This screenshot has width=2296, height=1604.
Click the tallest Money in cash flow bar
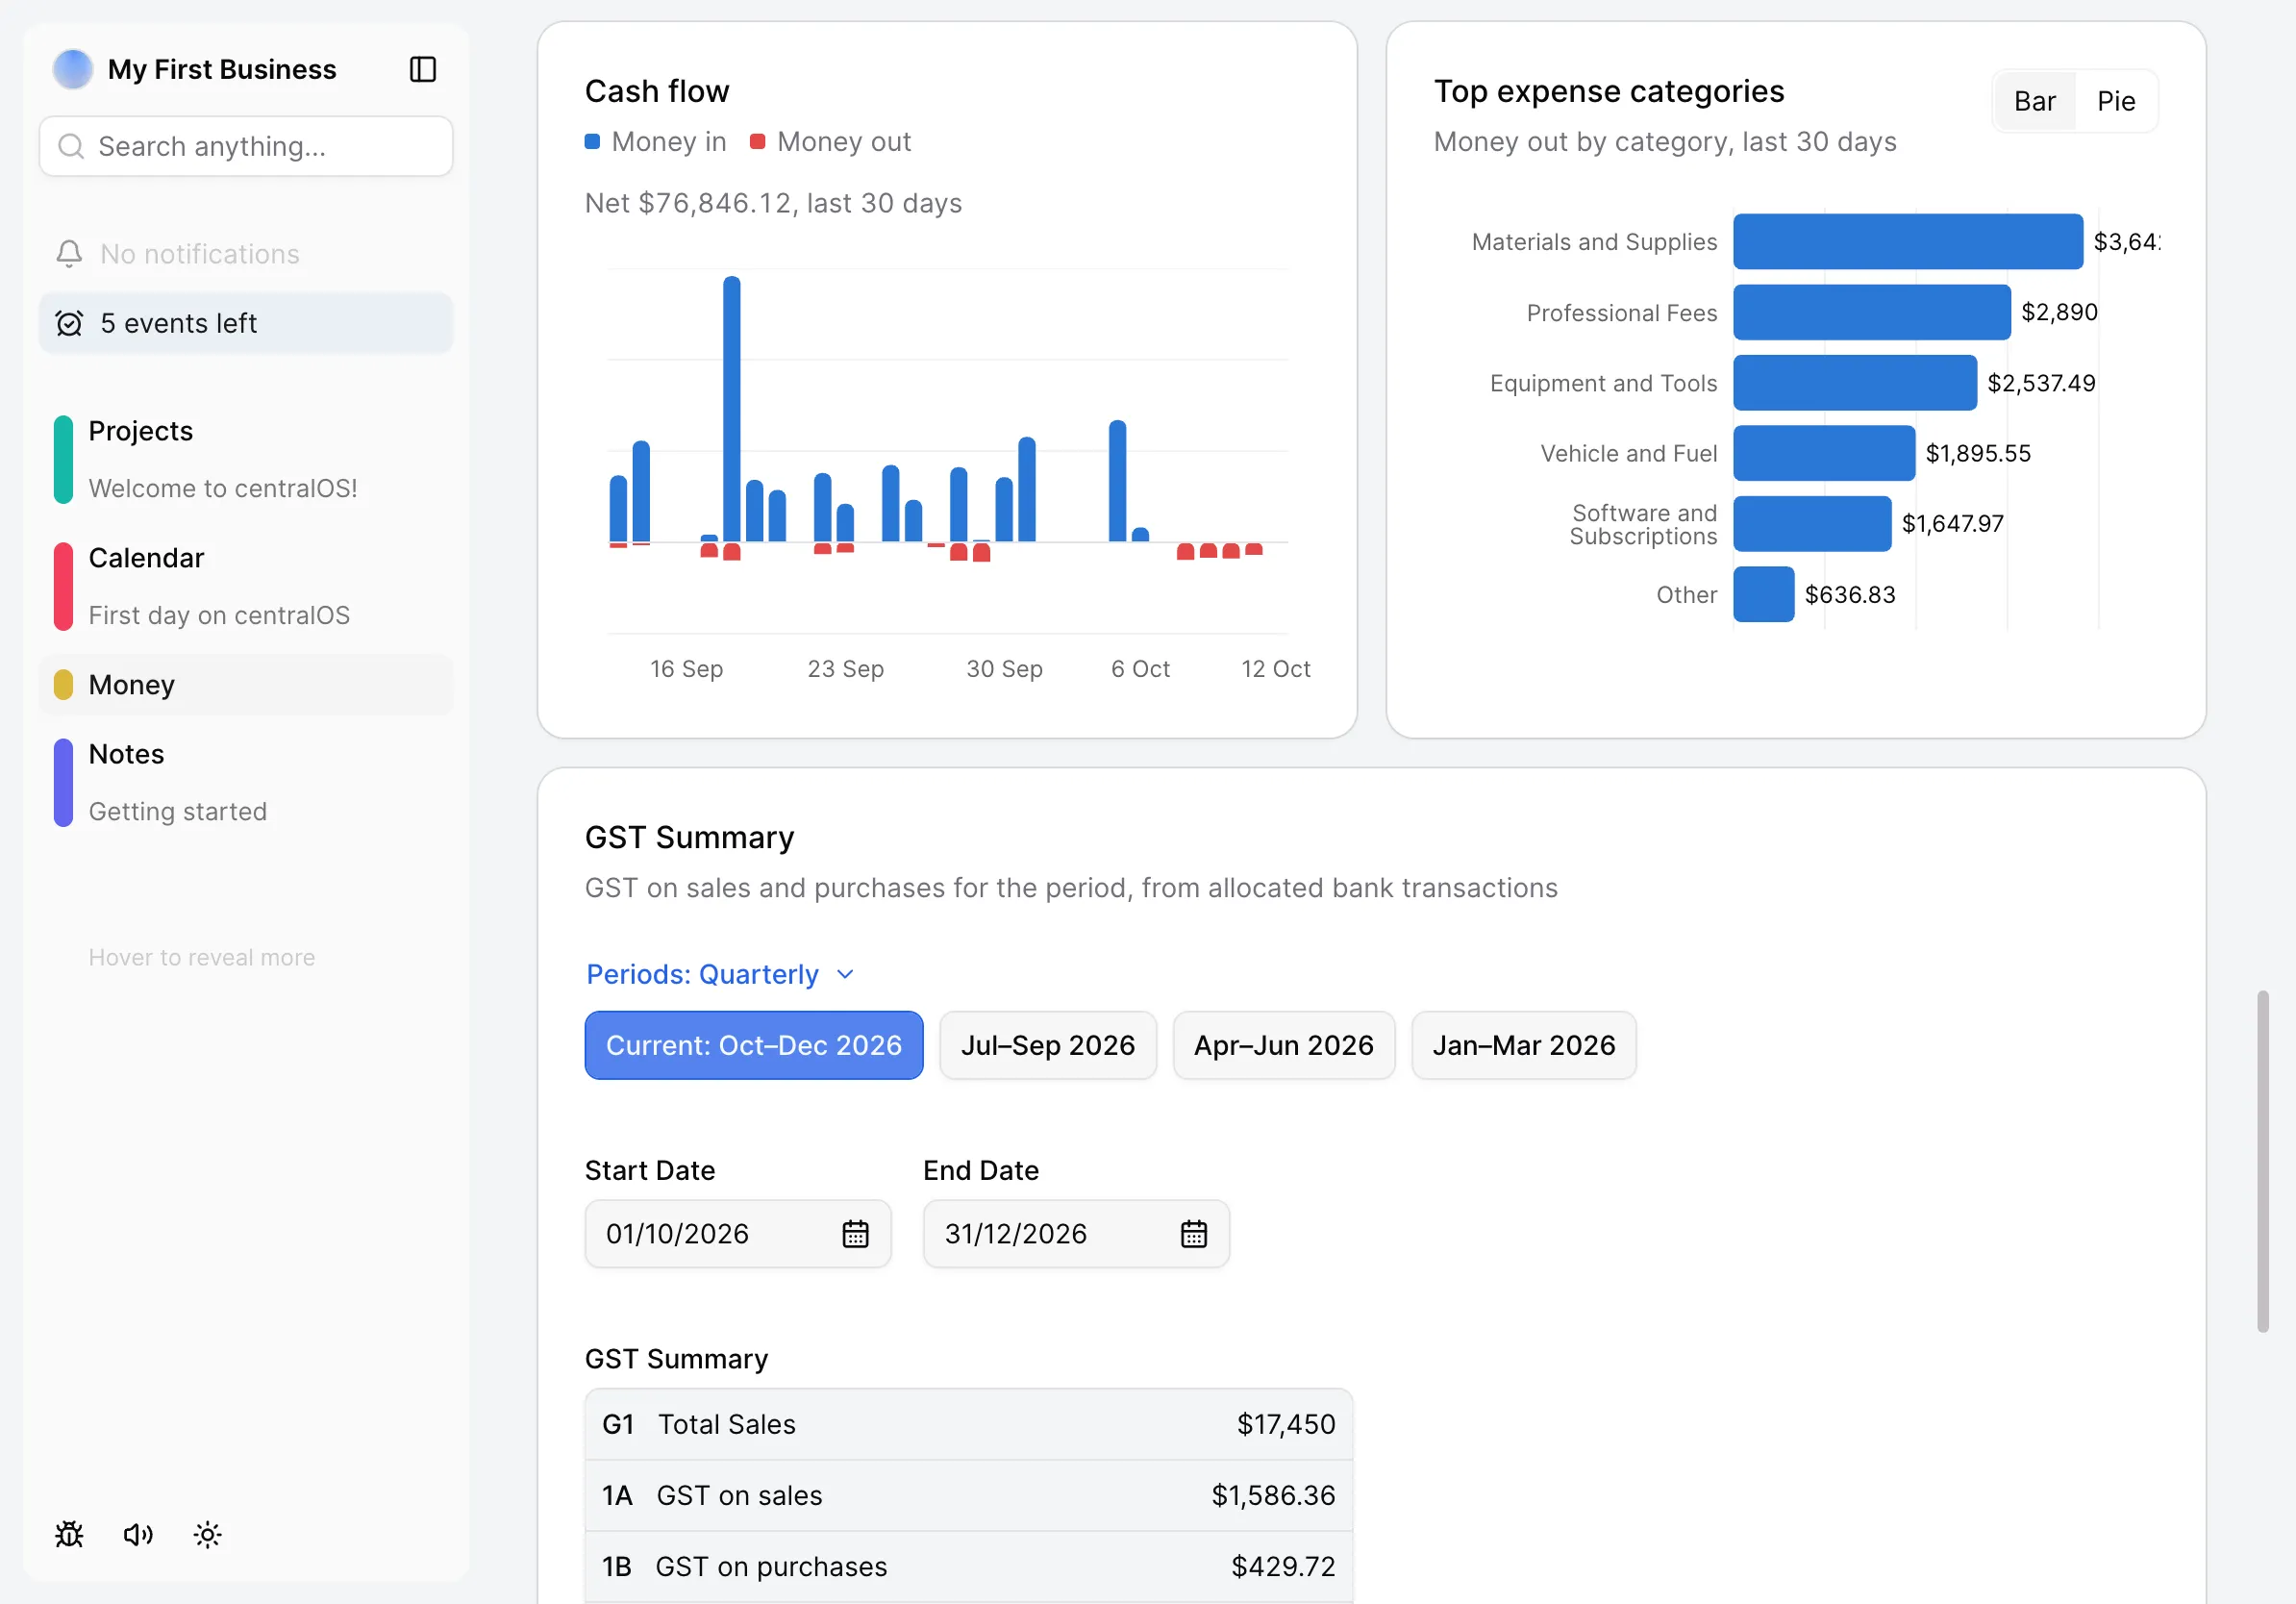(x=732, y=409)
